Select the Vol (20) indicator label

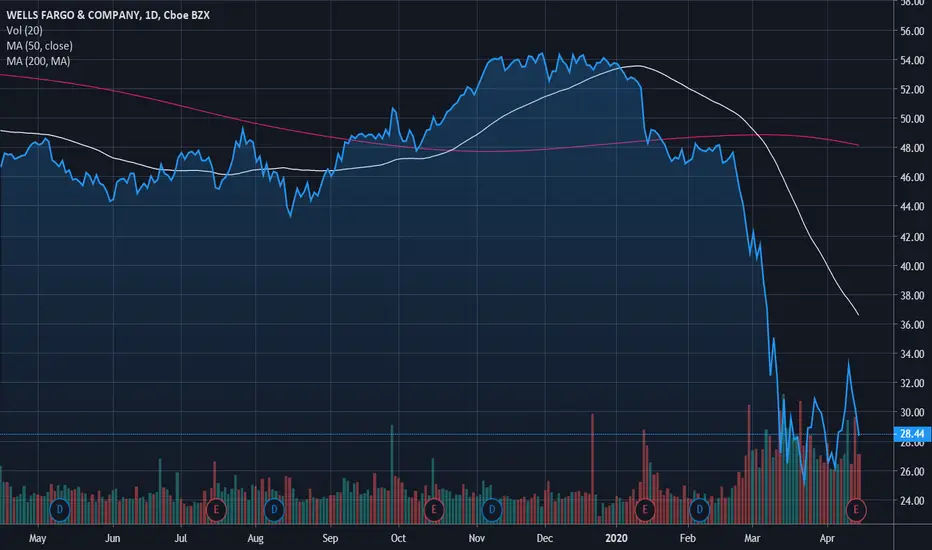coord(24,30)
